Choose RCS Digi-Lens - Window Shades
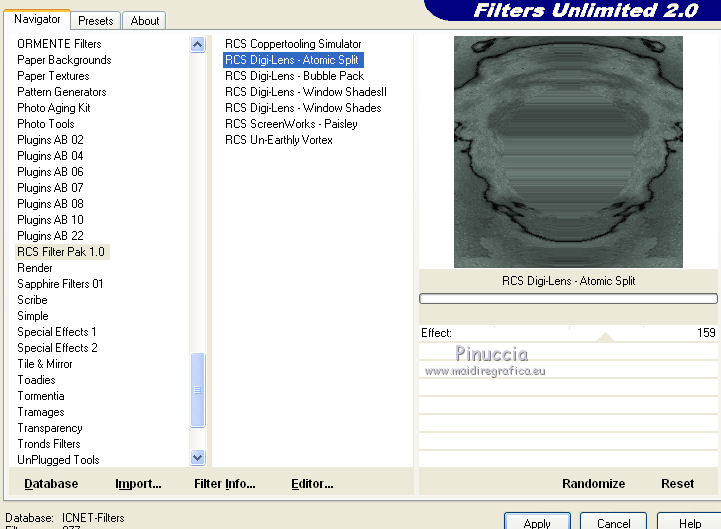This screenshot has height=529, width=721. point(303,108)
